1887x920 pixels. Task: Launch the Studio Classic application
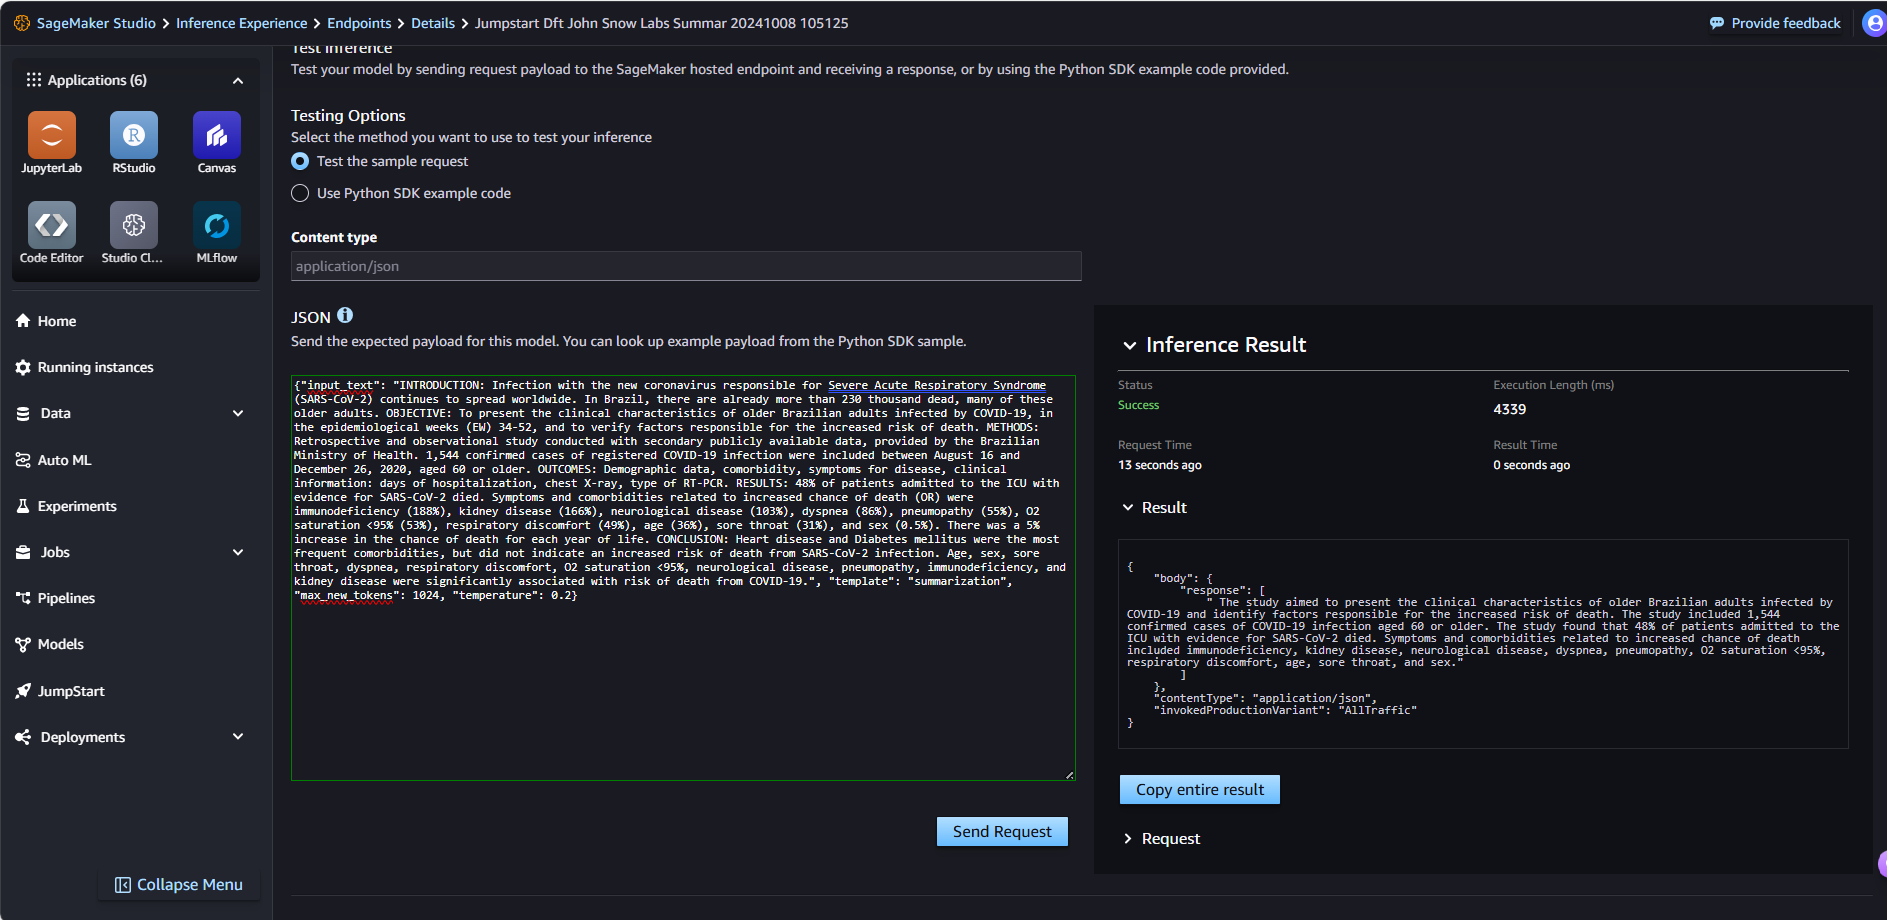(134, 233)
